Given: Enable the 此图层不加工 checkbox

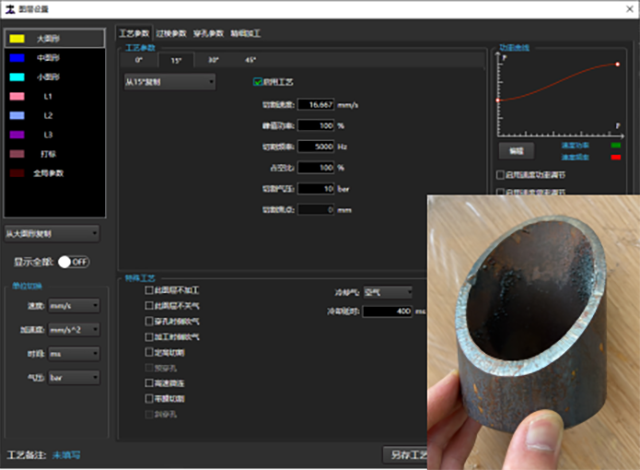Looking at the screenshot, I should coord(150,290).
